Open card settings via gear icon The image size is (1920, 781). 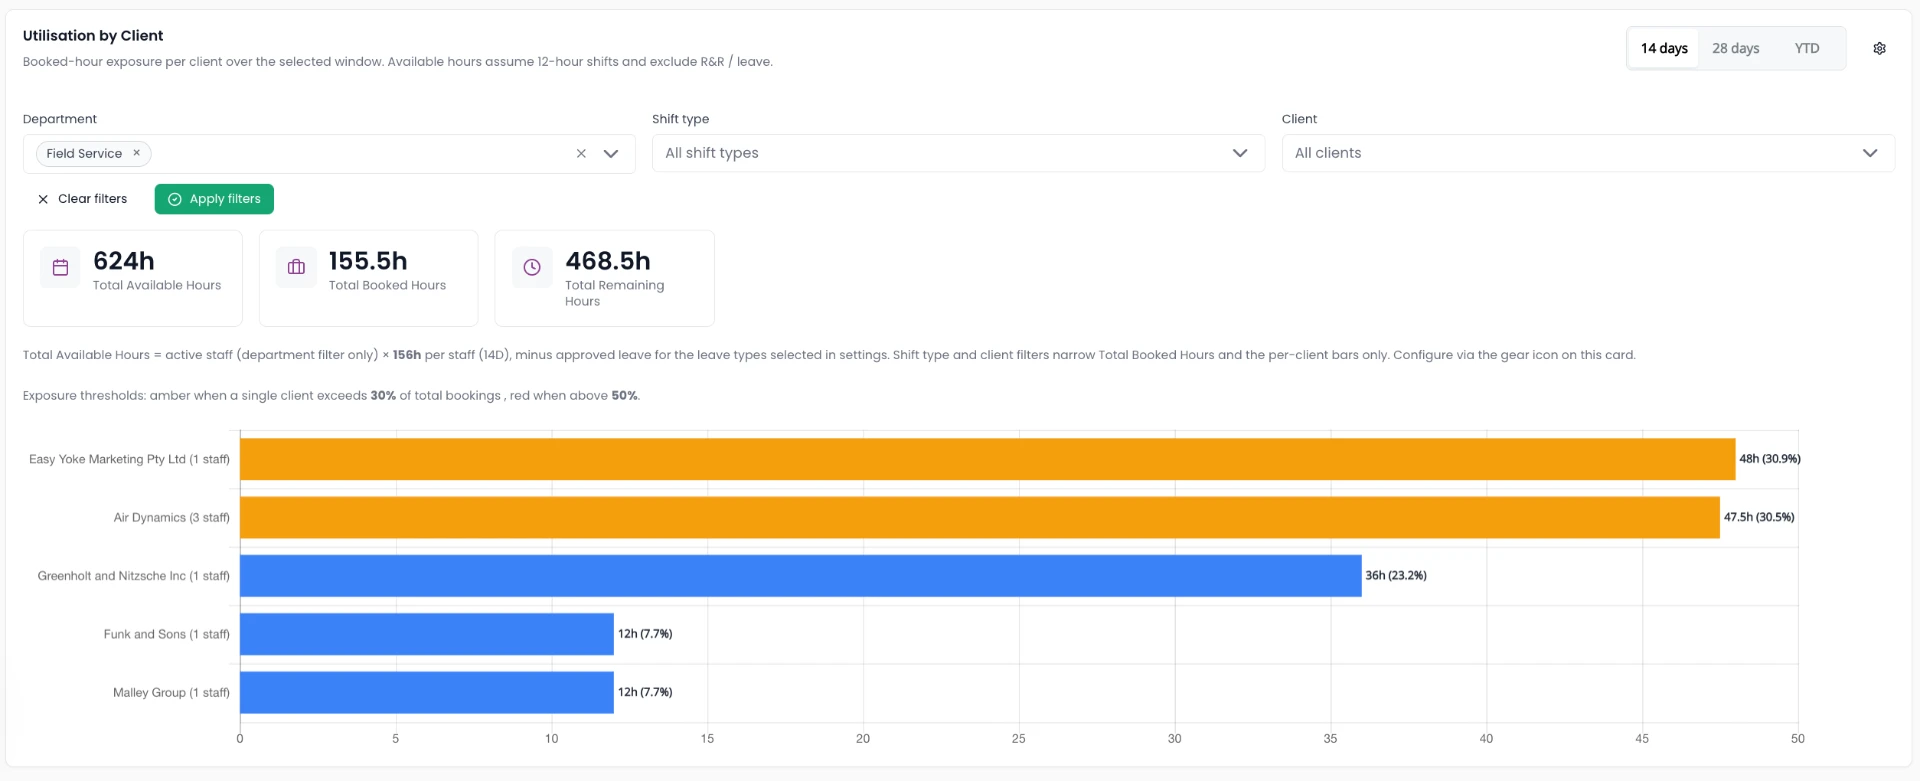1879,48
